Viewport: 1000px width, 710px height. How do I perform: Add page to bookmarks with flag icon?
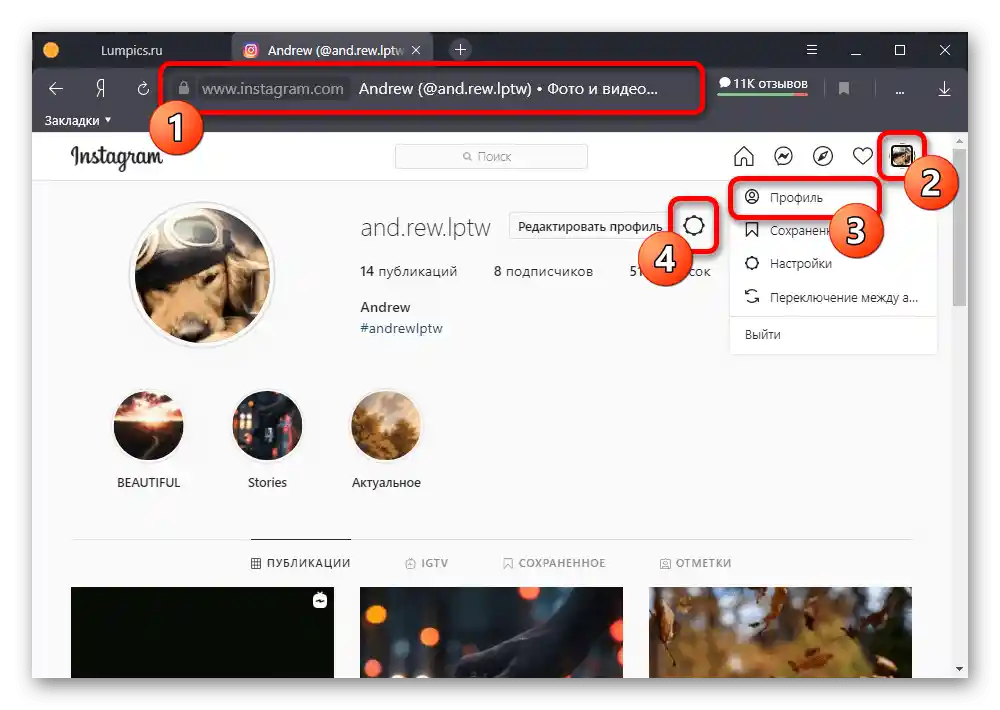pyautogui.click(x=844, y=89)
